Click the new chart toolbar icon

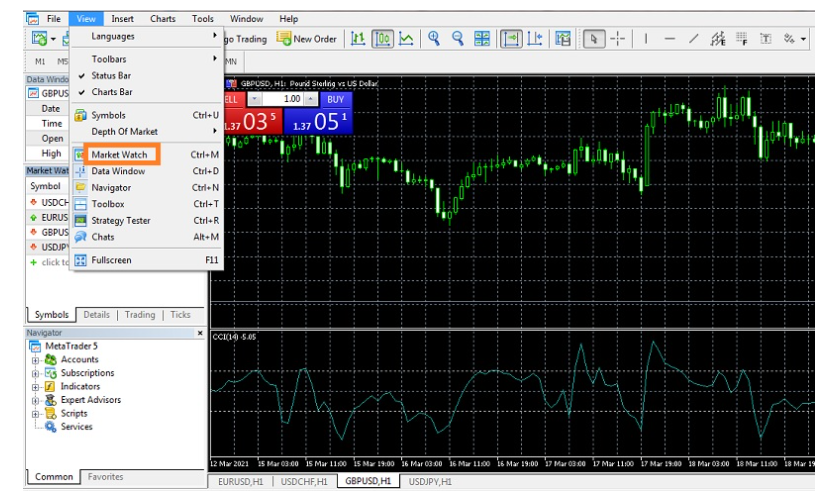click(x=40, y=39)
